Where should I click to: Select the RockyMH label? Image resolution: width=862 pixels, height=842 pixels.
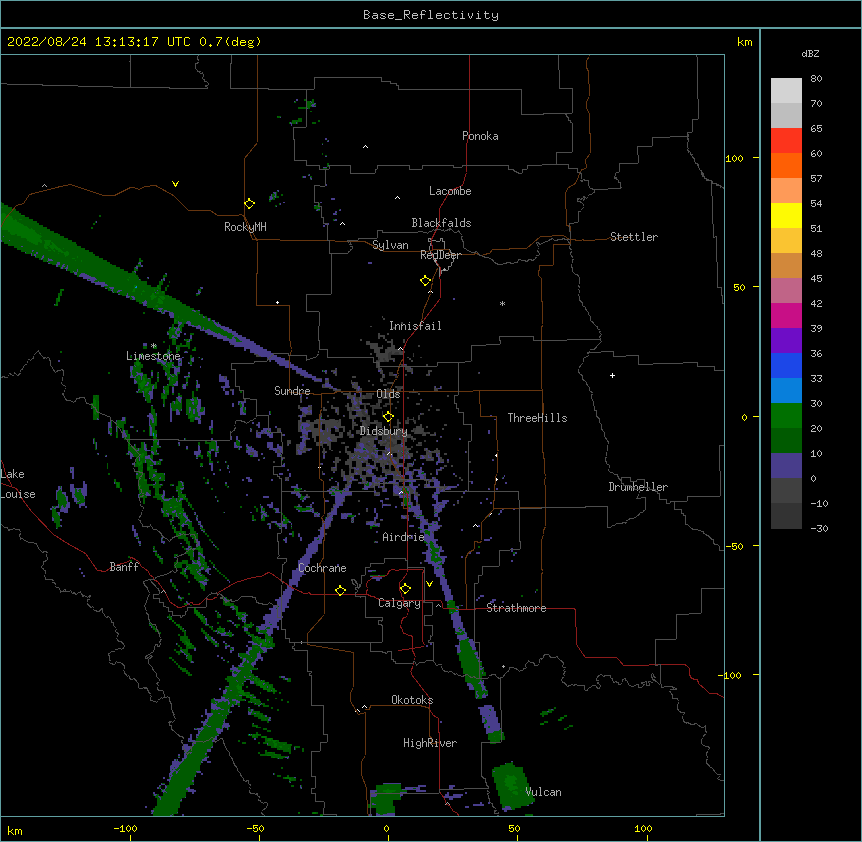(245, 227)
